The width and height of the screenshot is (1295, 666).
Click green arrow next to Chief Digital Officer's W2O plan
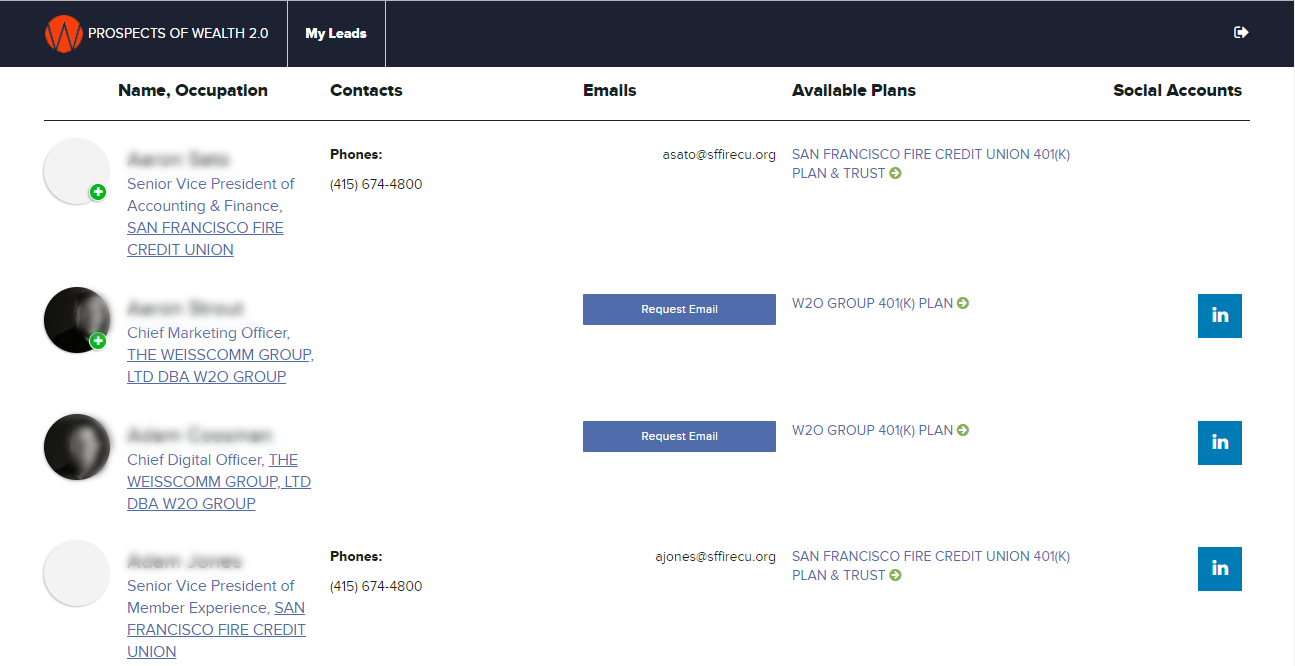(x=963, y=430)
